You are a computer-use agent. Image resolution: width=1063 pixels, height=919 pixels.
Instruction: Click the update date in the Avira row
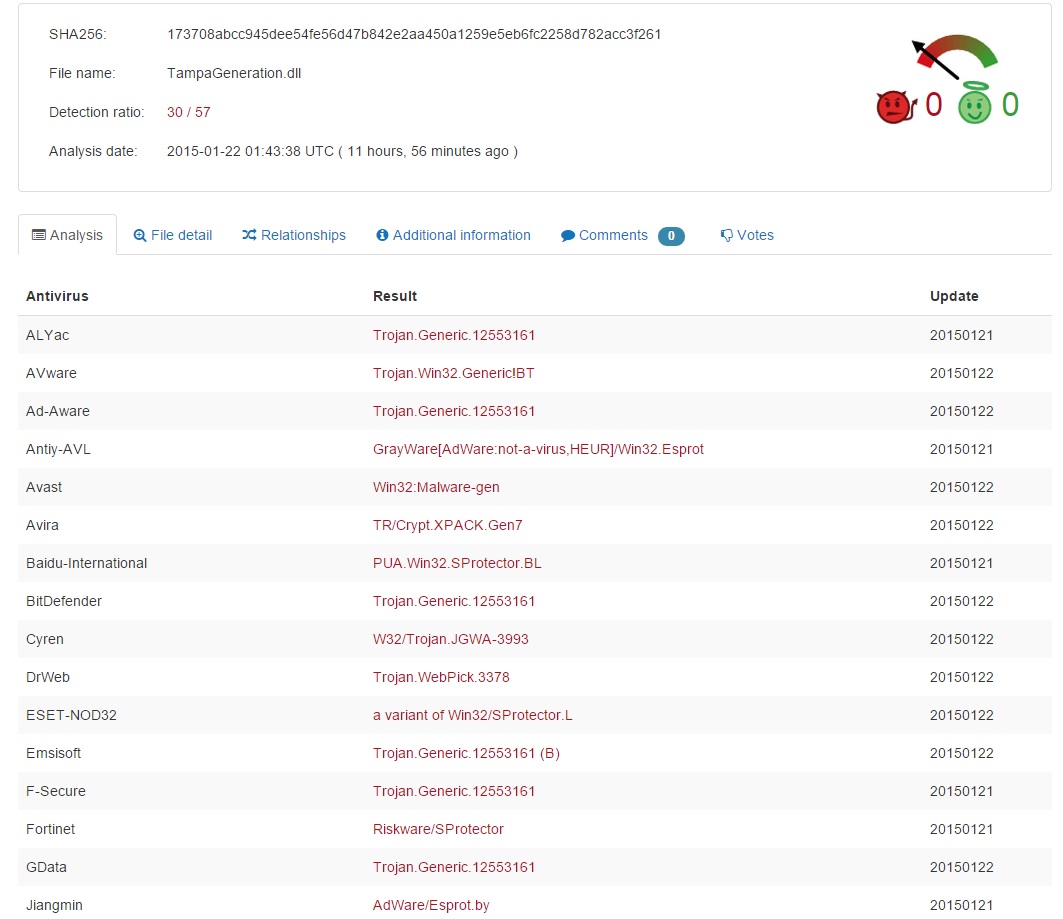(x=961, y=525)
